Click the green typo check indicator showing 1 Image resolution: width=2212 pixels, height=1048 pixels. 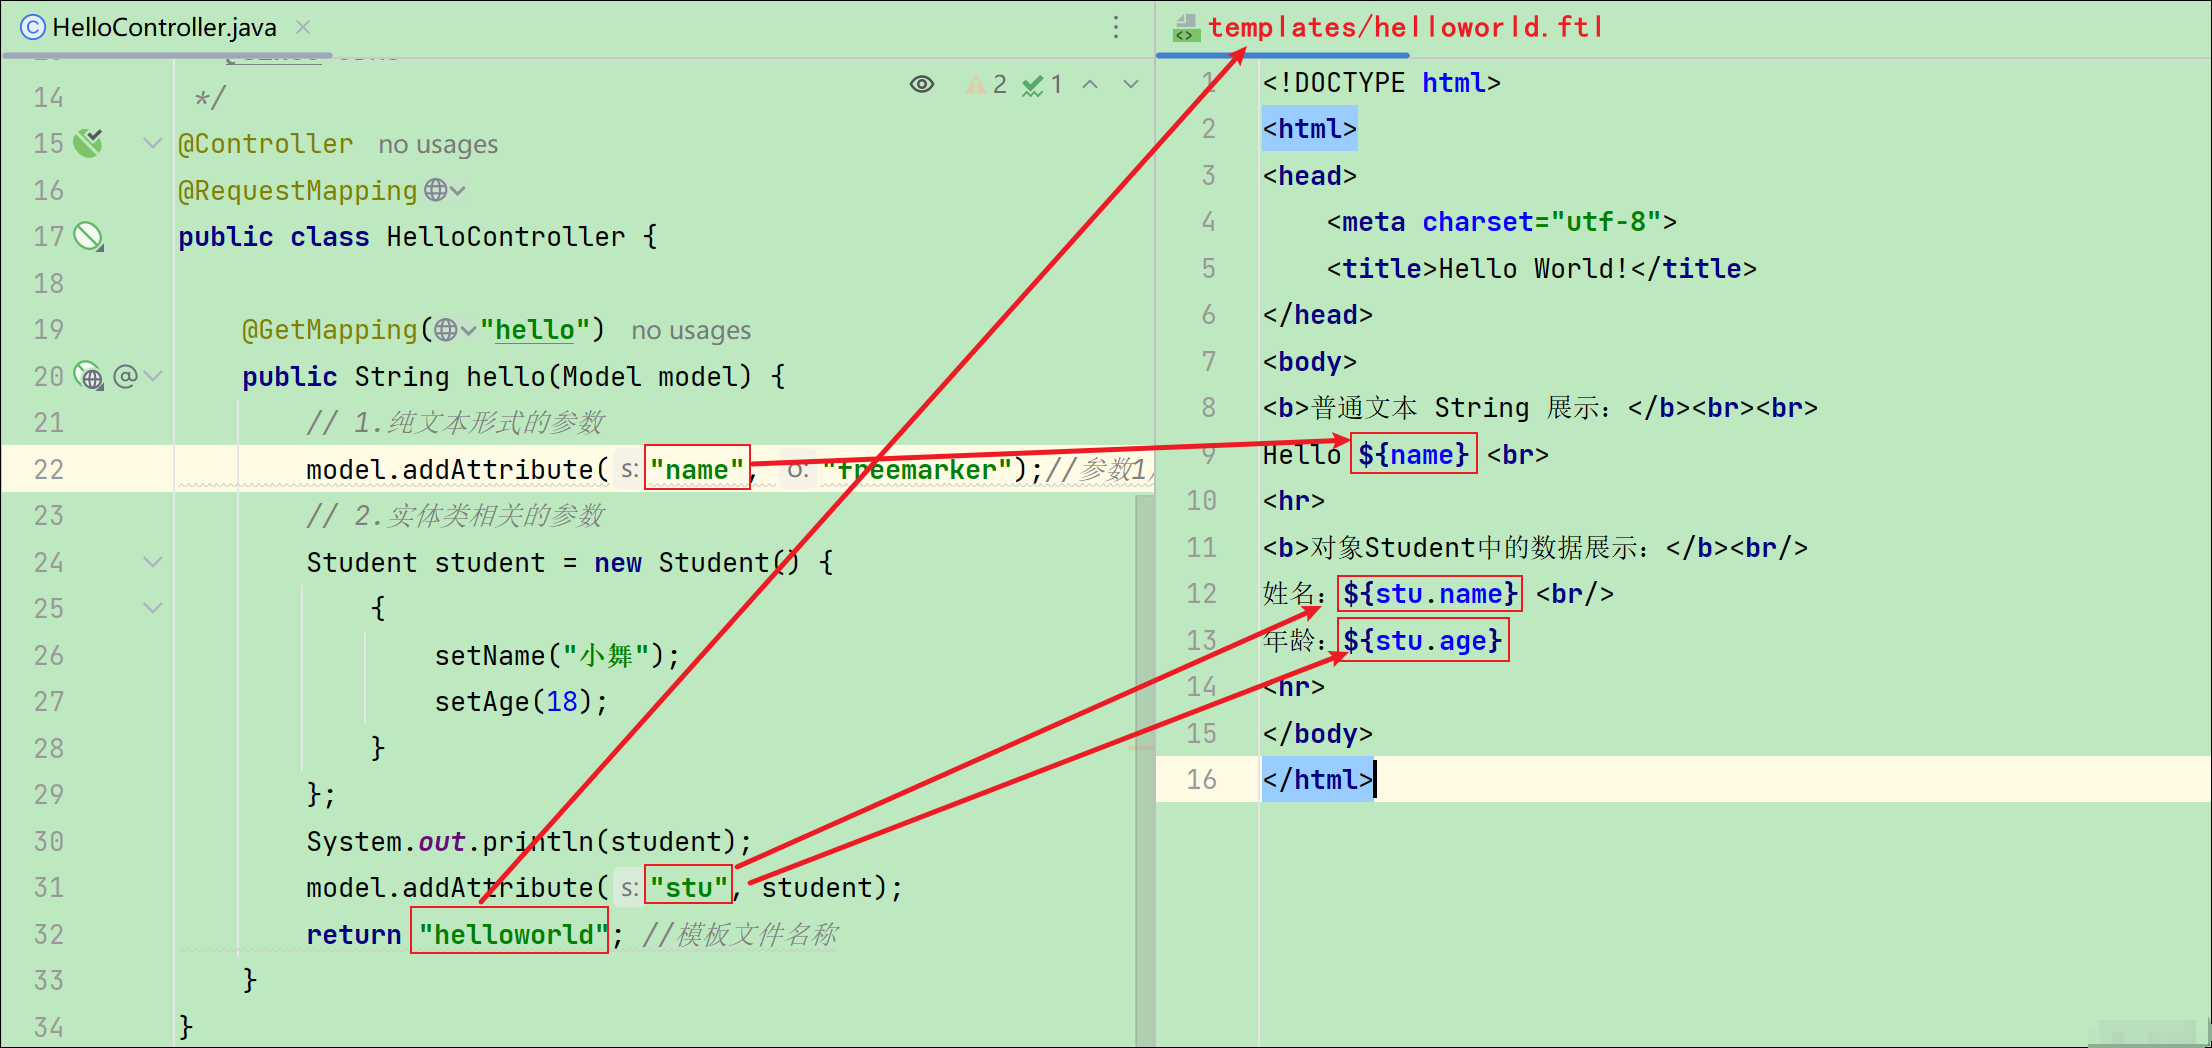pos(1042,85)
